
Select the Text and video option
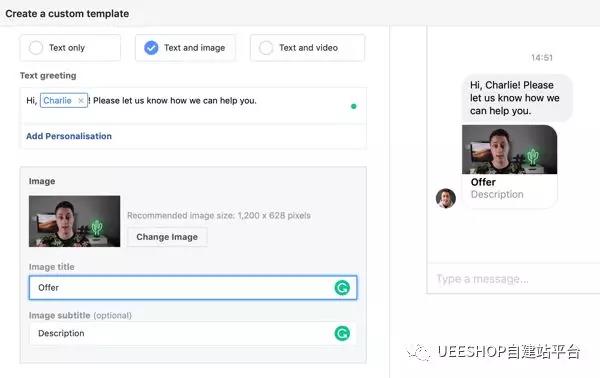pyautogui.click(x=307, y=48)
